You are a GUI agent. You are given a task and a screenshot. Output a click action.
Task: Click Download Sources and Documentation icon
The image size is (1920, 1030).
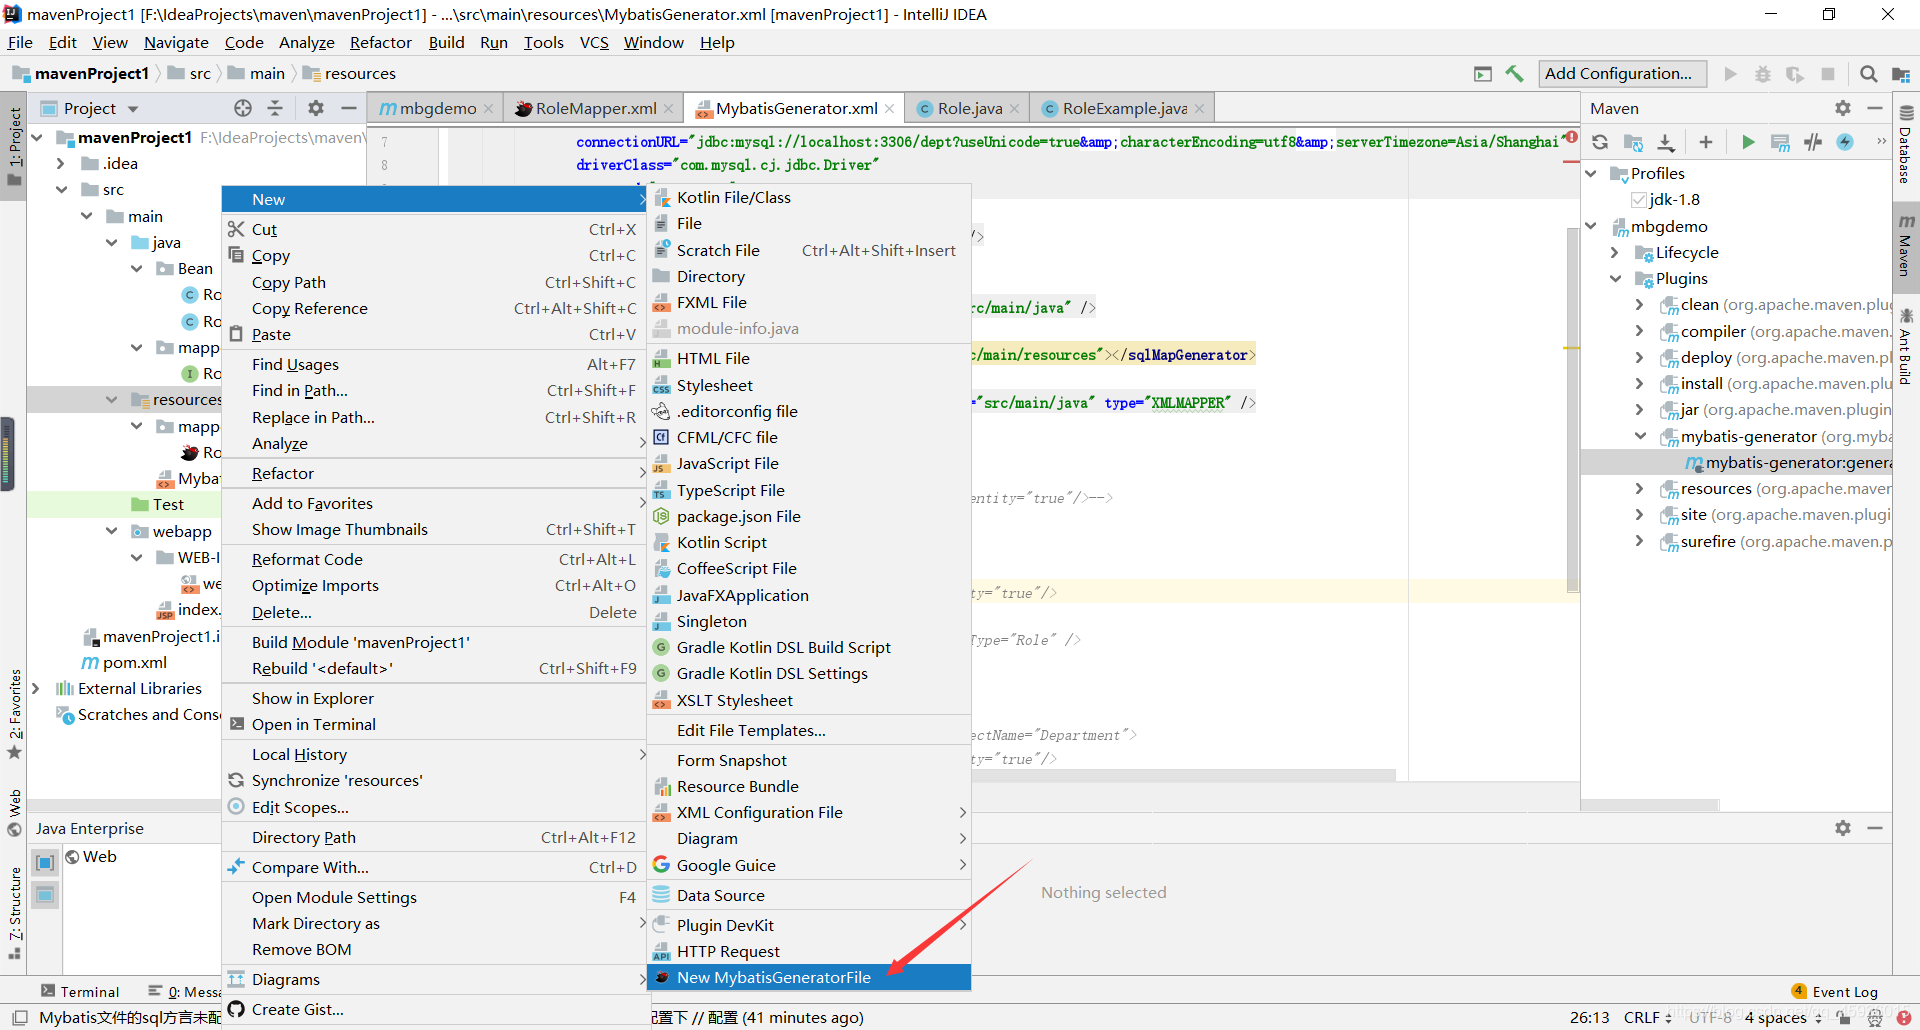click(1666, 142)
